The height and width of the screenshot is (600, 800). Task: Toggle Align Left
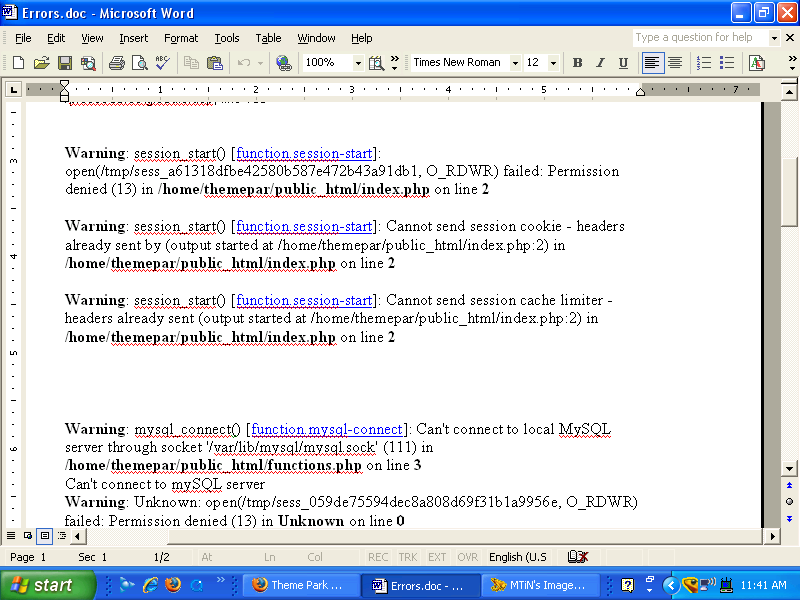(x=653, y=63)
